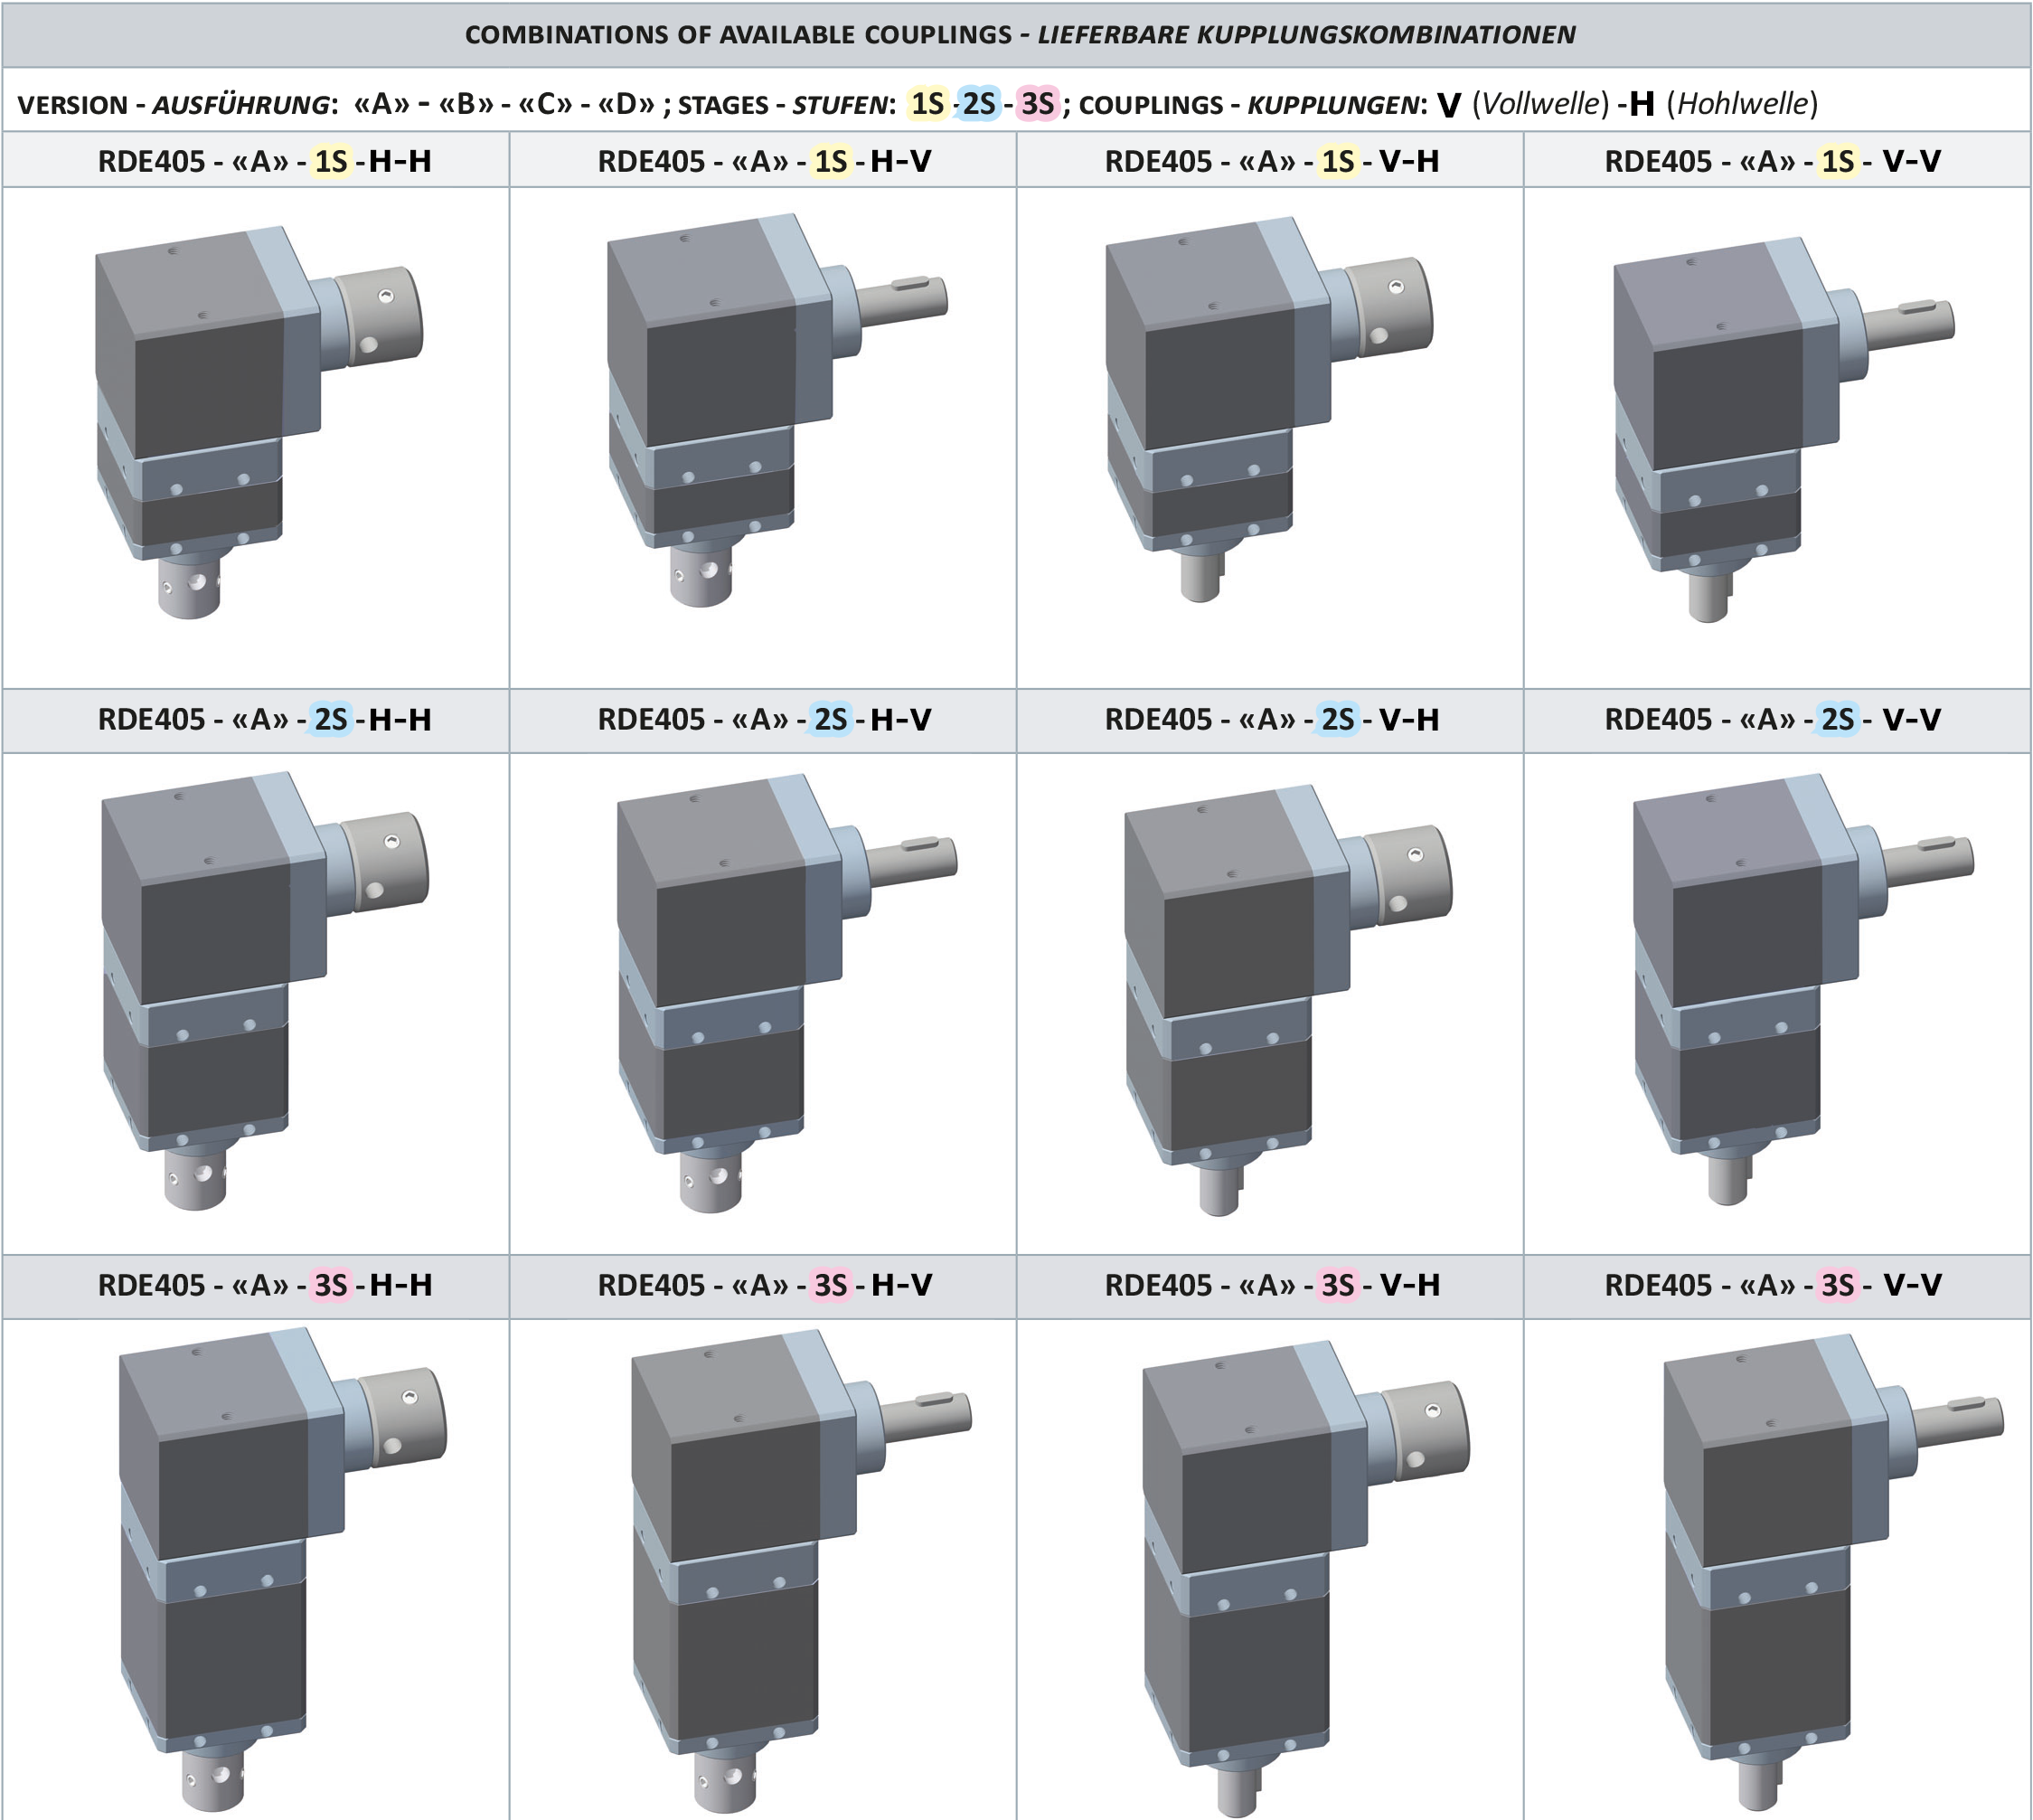Click the RDE405 «A» 3S V-H gearbox image
2033x1820 pixels.
click(1306, 1578)
